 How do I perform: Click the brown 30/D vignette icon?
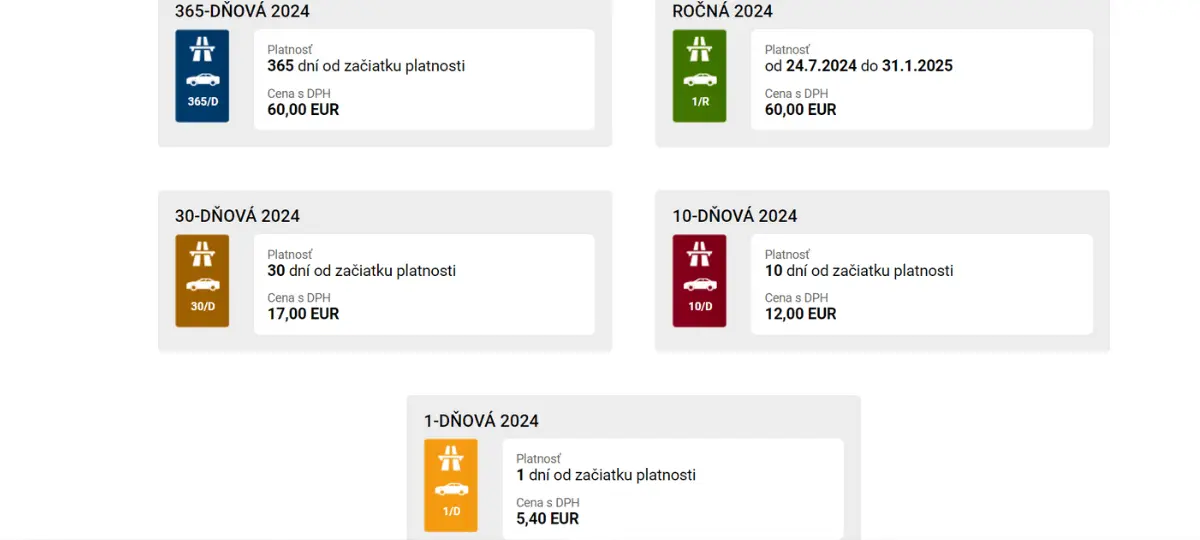tap(202, 281)
